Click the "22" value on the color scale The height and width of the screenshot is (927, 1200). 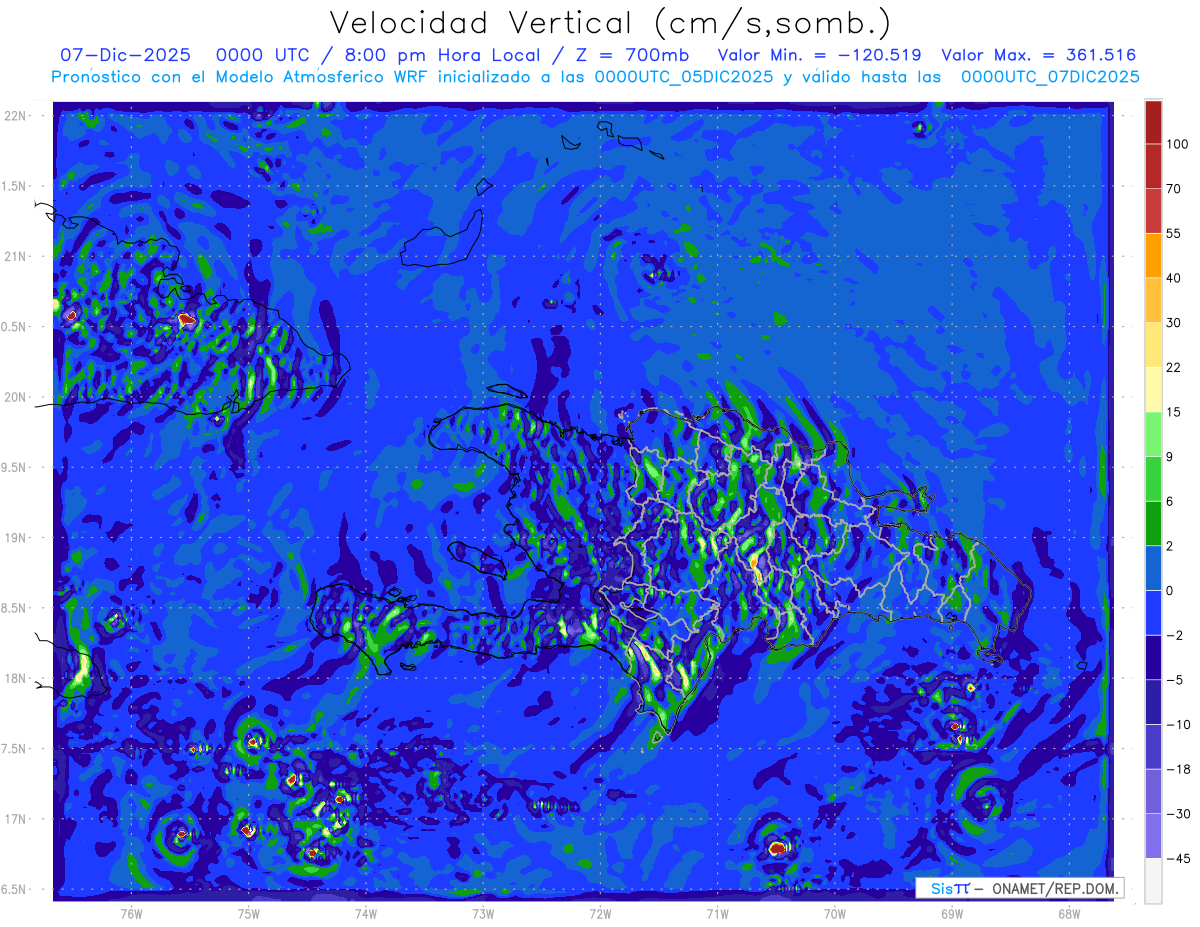tap(1174, 367)
